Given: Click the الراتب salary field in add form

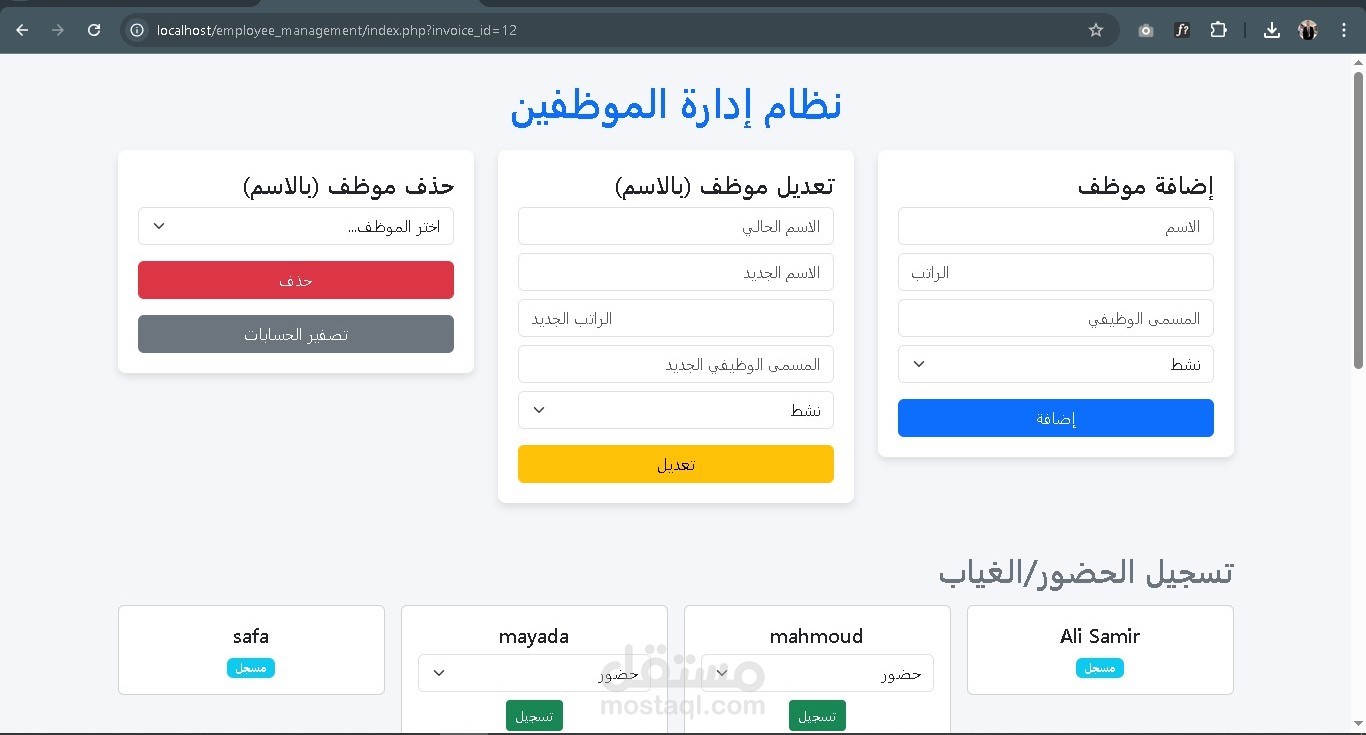Looking at the screenshot, I should [1056, 272].
